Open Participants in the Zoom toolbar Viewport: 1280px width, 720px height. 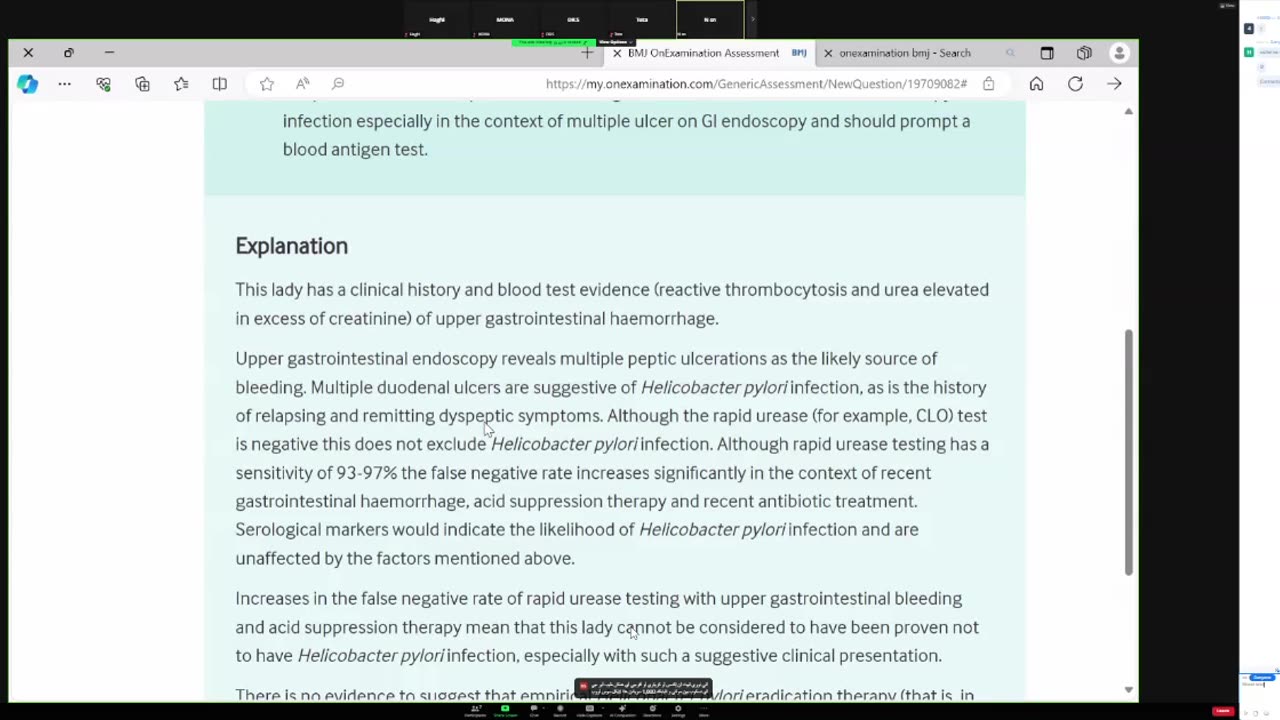coord(476,711)
